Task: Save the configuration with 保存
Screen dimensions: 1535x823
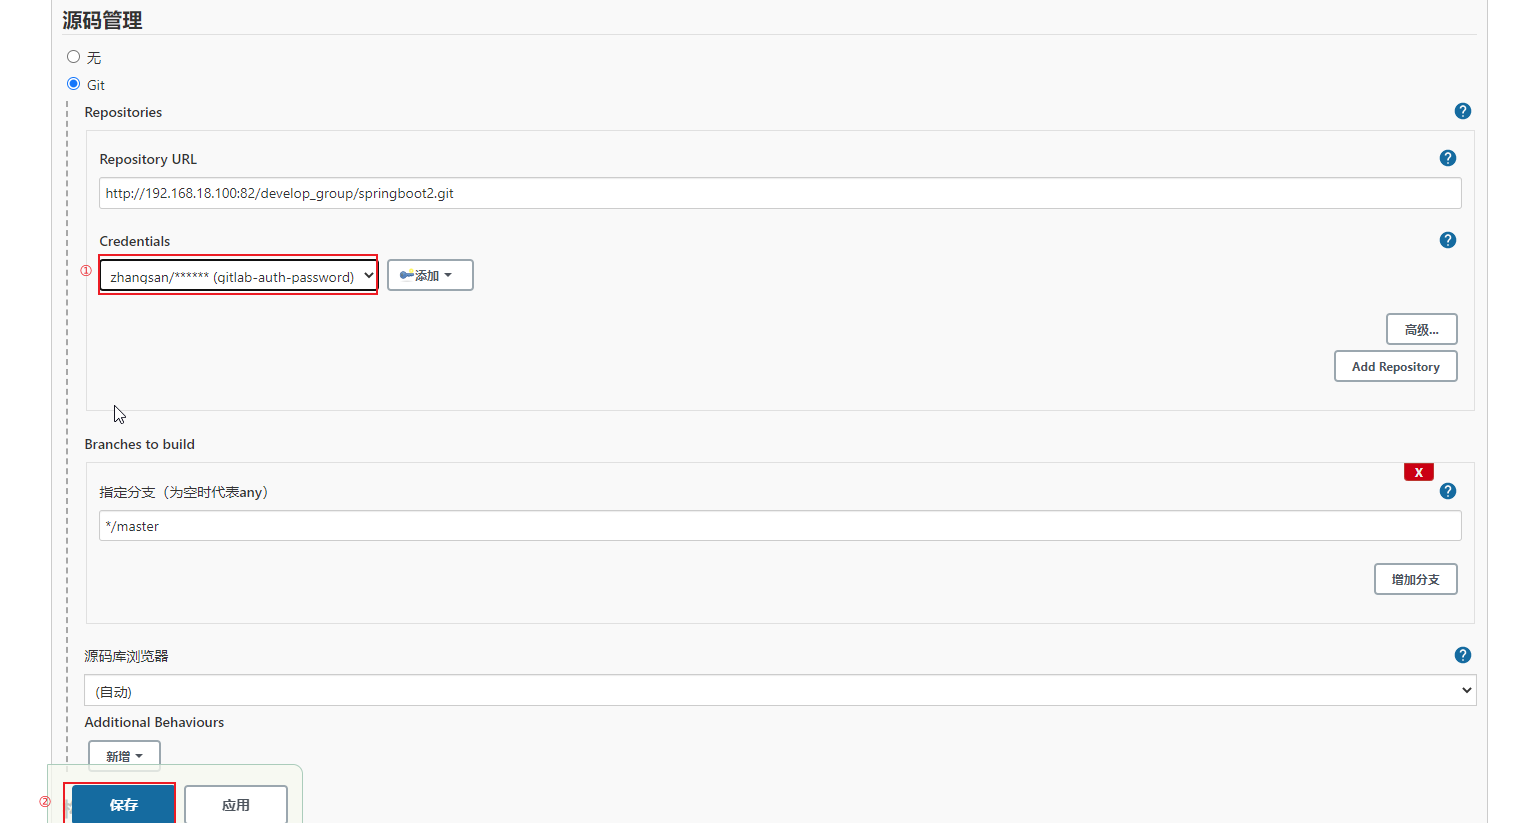Action: pyautogui.click(x=123, y=805)
